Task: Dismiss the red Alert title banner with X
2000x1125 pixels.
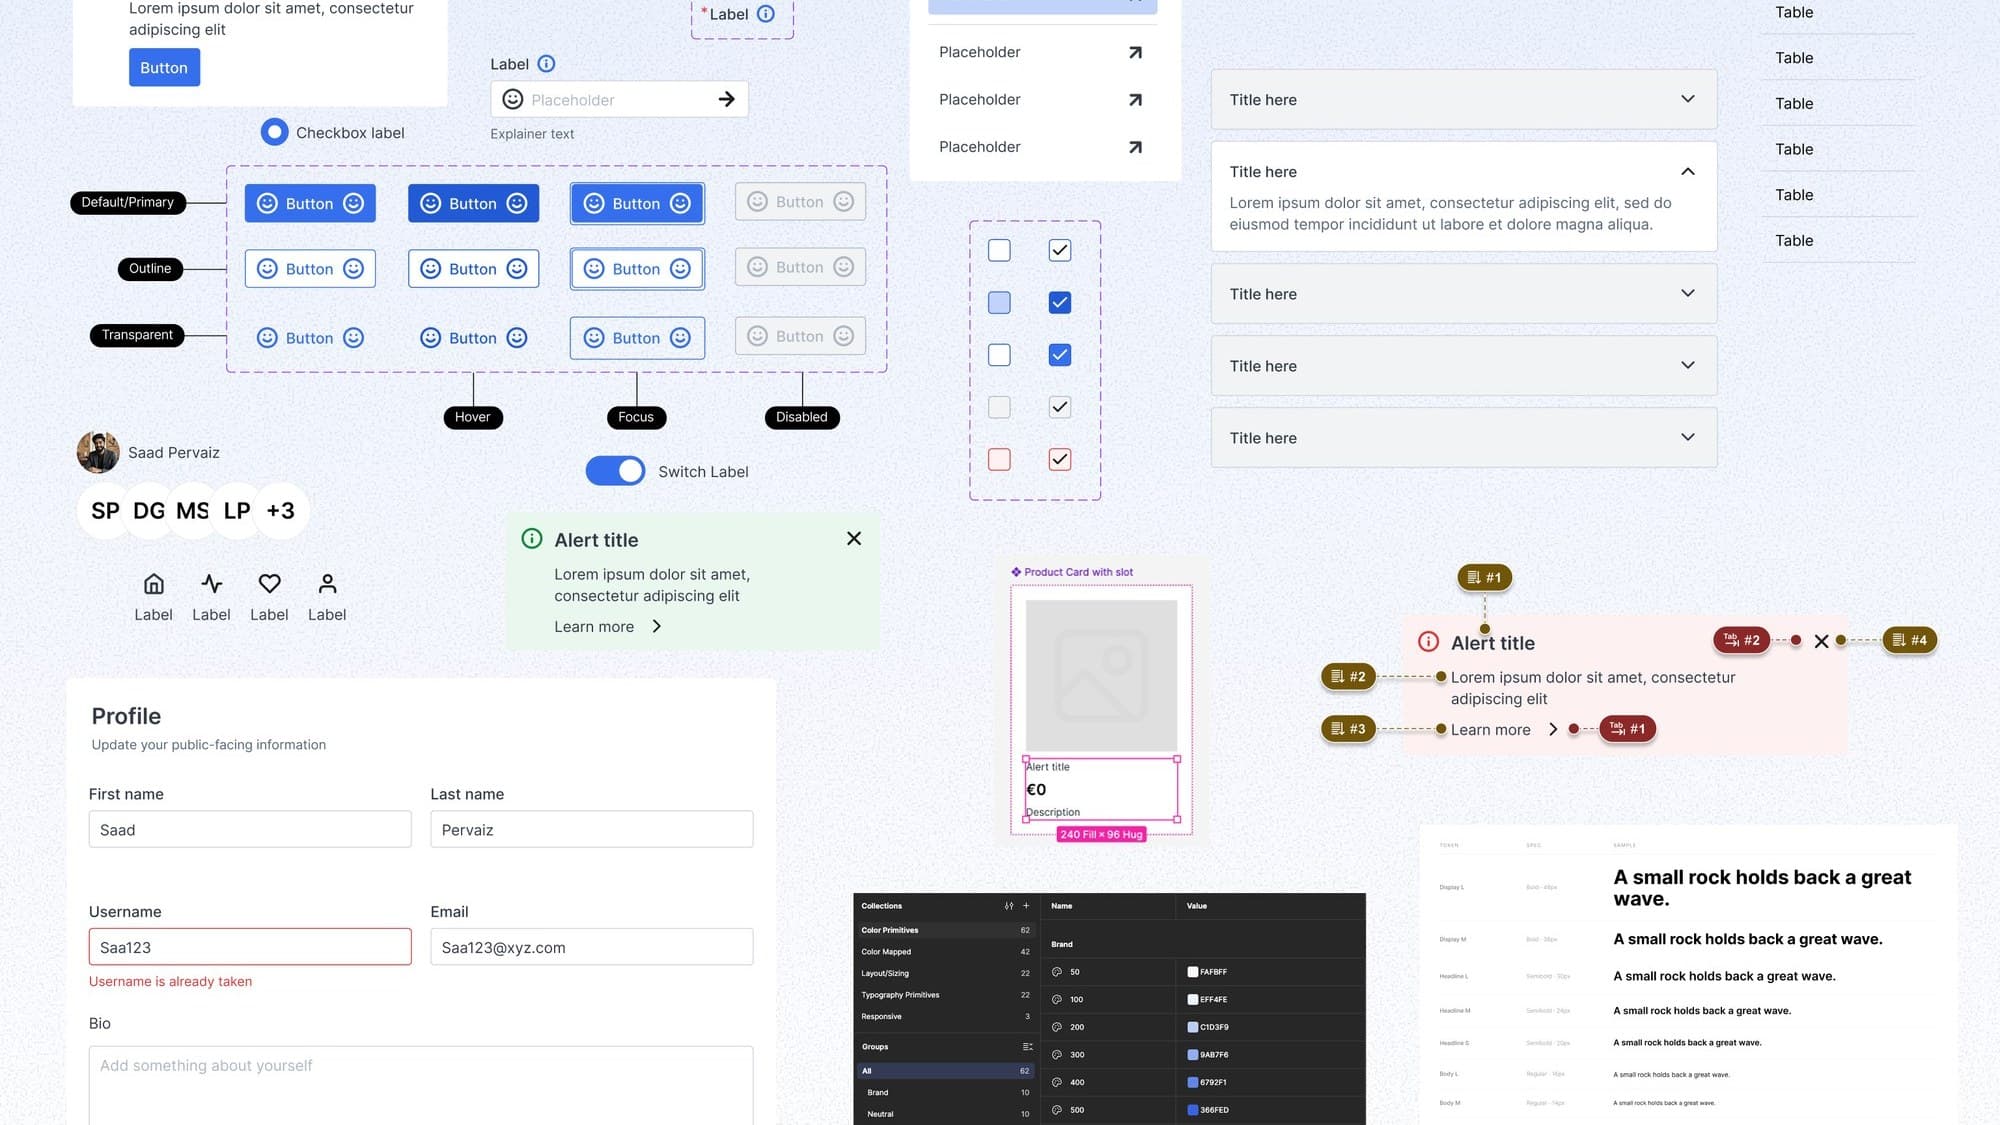Action: point(1821,641)
